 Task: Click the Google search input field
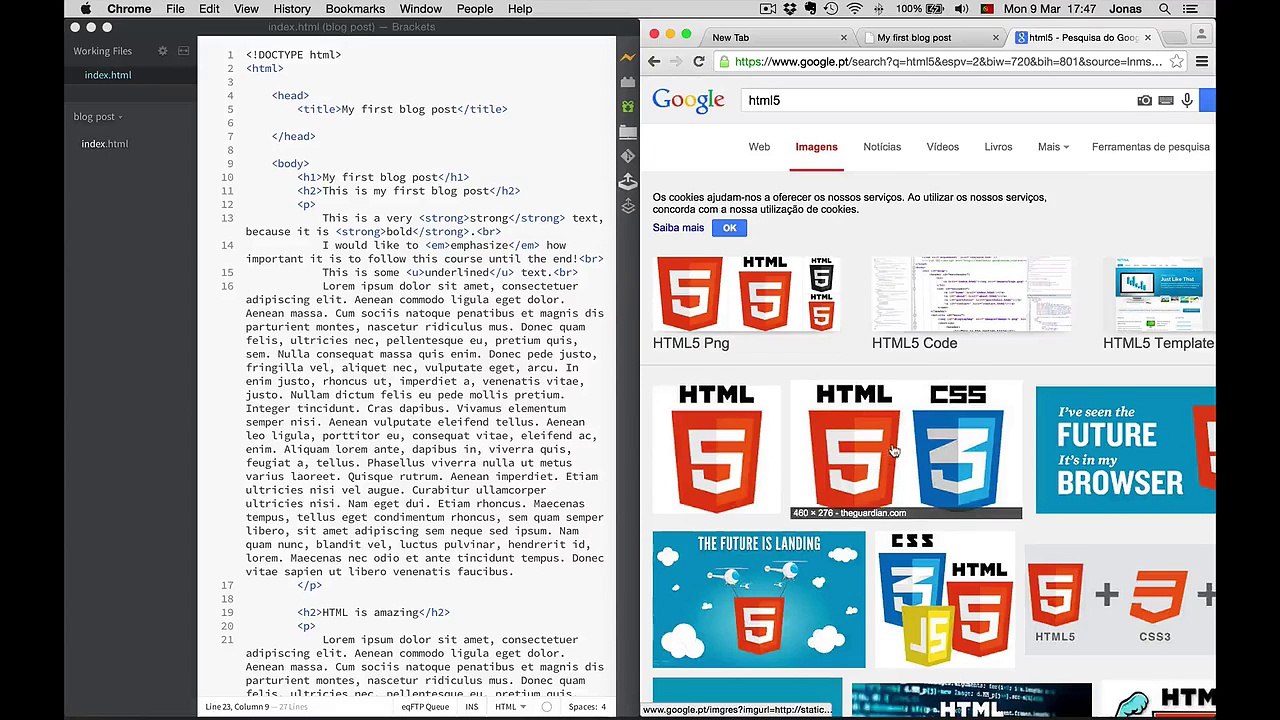point(937,100)
